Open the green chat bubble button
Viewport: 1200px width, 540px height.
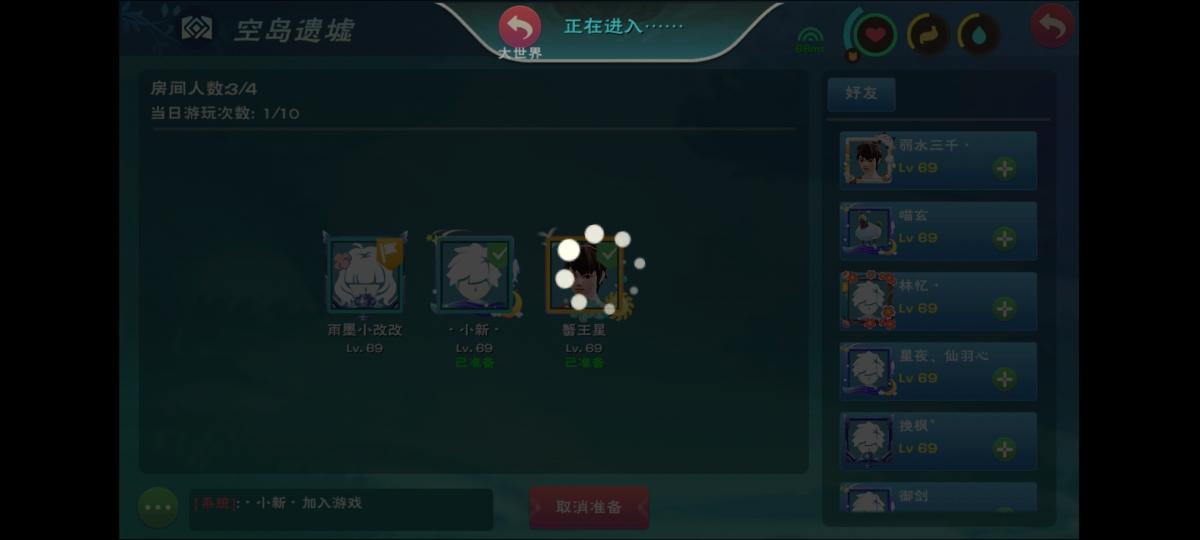pos(158,507)
